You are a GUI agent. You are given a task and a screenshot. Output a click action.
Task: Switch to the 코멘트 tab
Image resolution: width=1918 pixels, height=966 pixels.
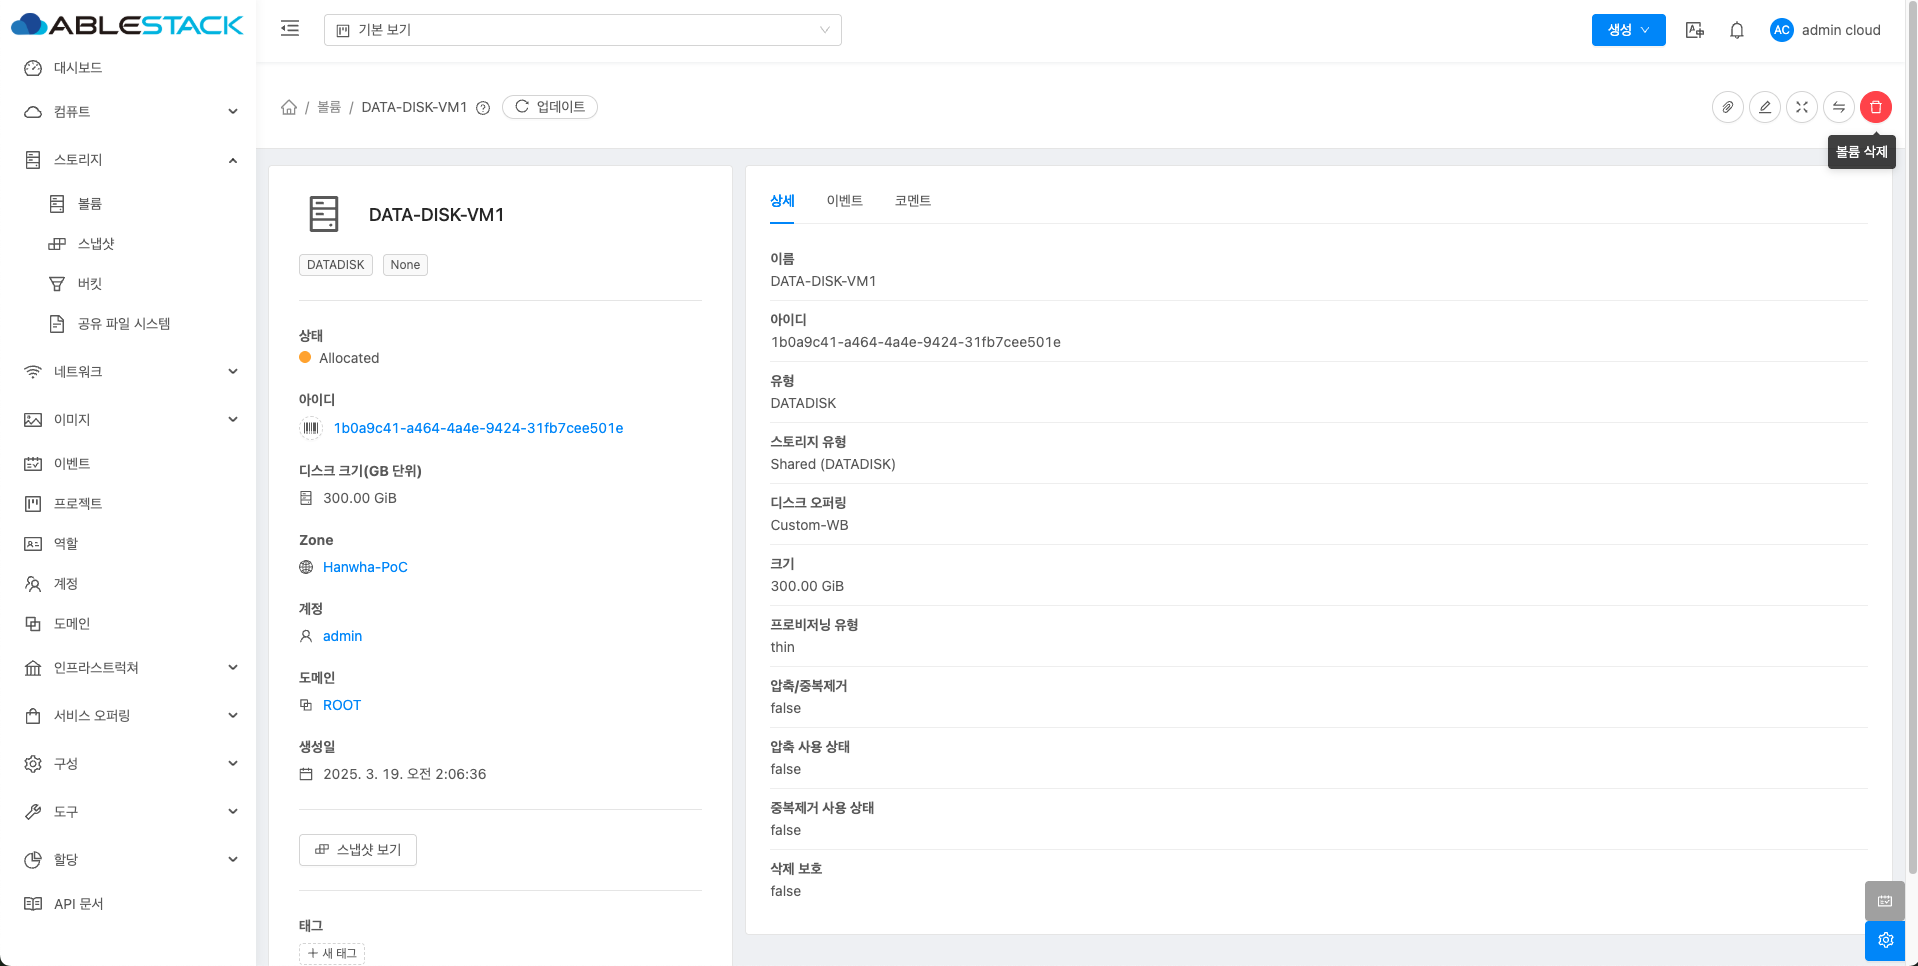[912, 201]
